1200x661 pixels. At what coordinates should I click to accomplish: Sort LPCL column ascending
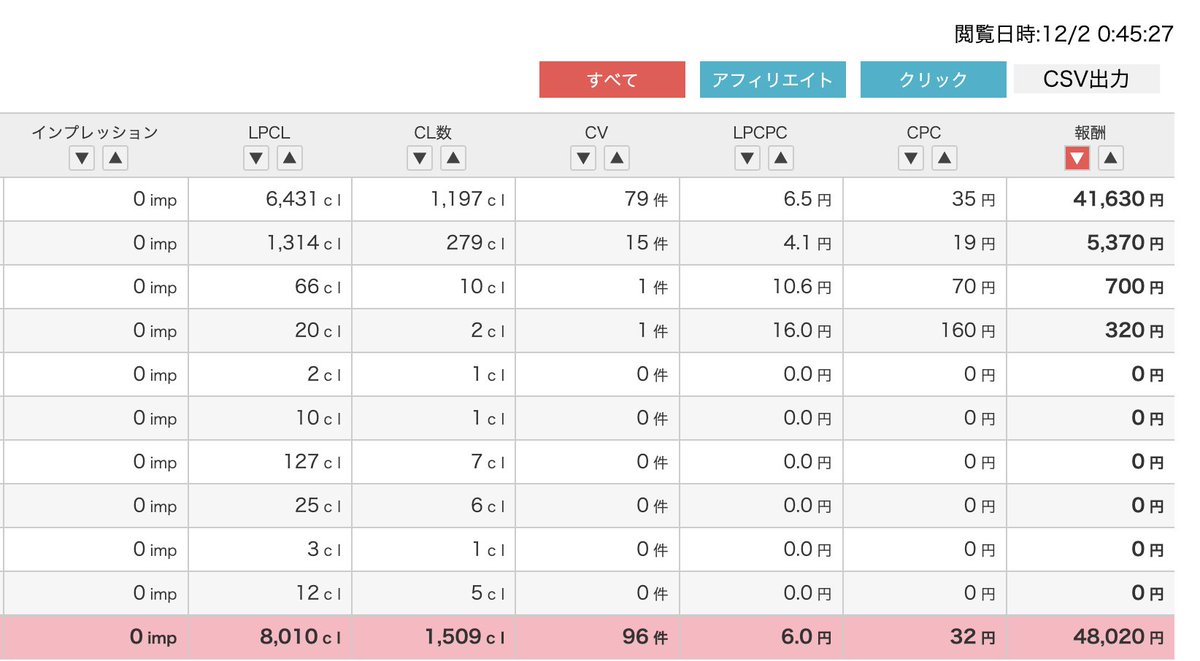point(290,158)
